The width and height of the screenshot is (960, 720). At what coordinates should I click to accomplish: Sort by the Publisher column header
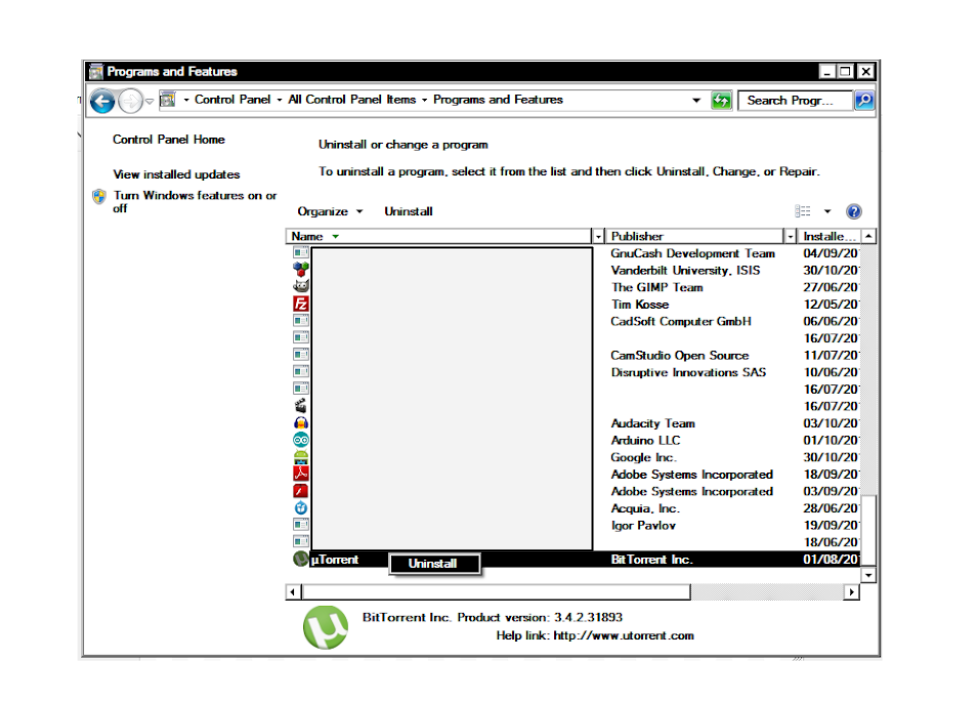(x=694, y=236)
